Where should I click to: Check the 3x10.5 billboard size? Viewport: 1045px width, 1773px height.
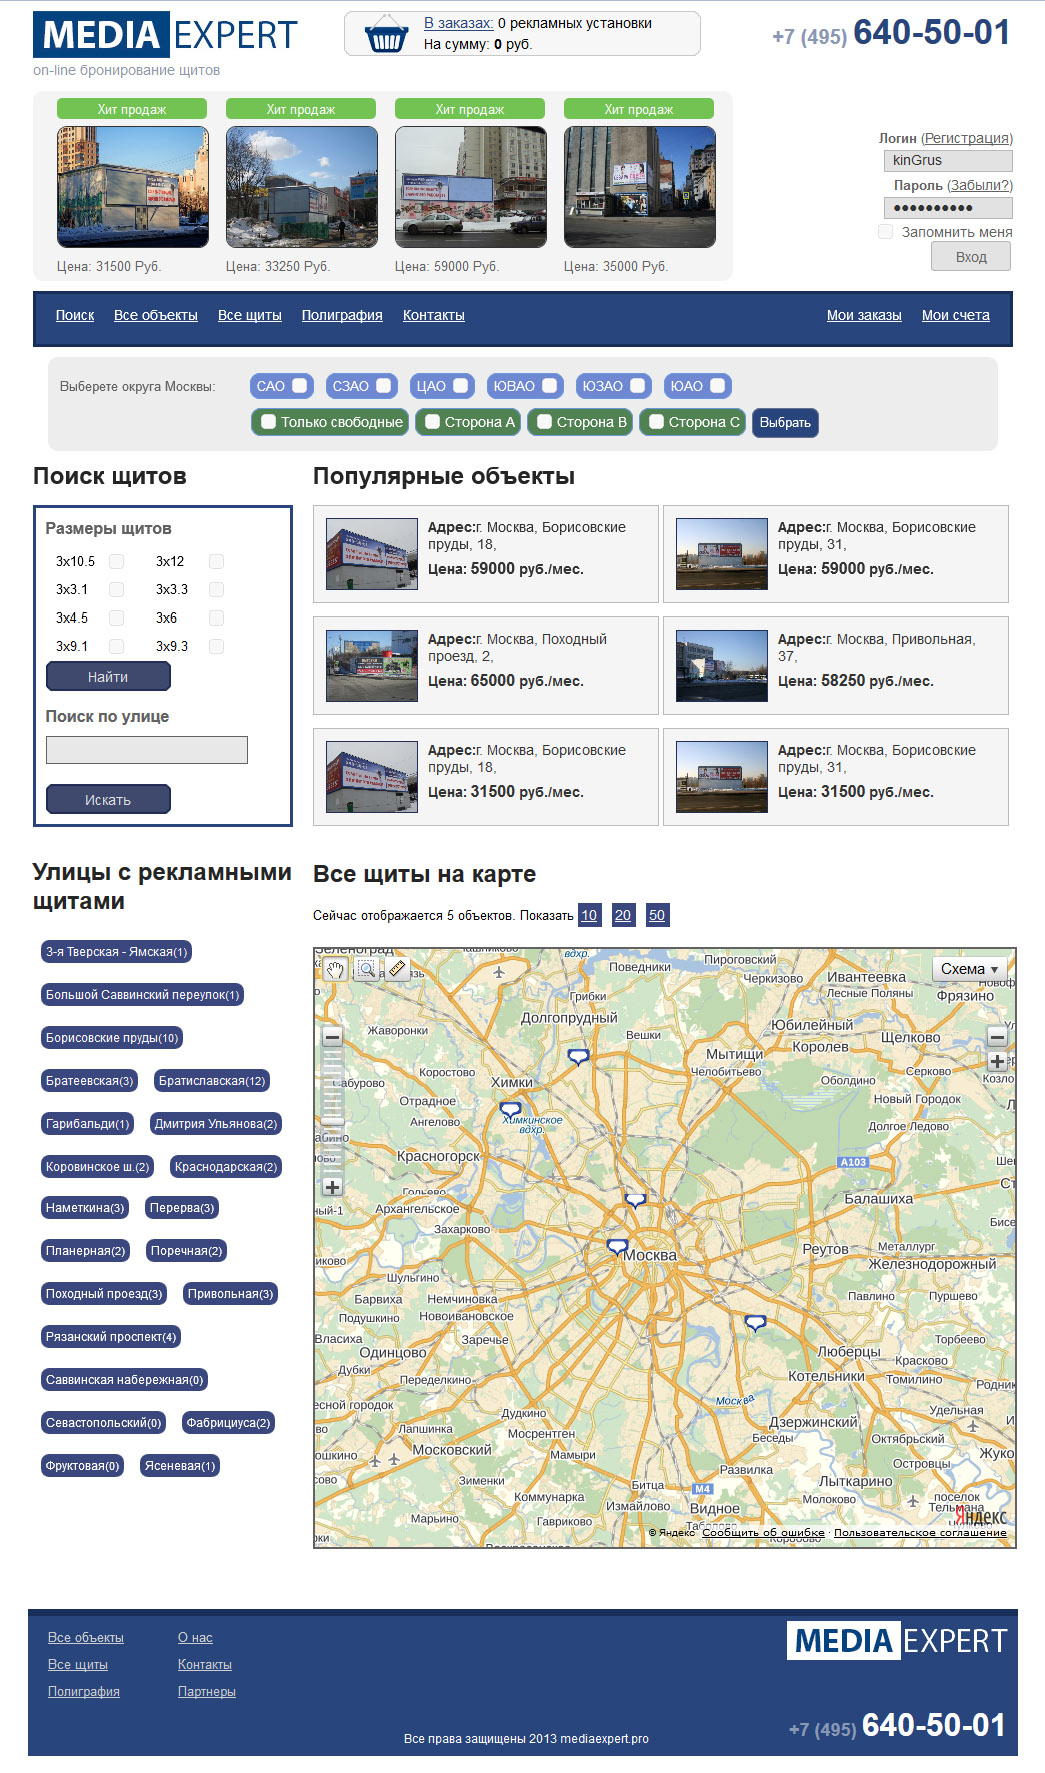116,561
